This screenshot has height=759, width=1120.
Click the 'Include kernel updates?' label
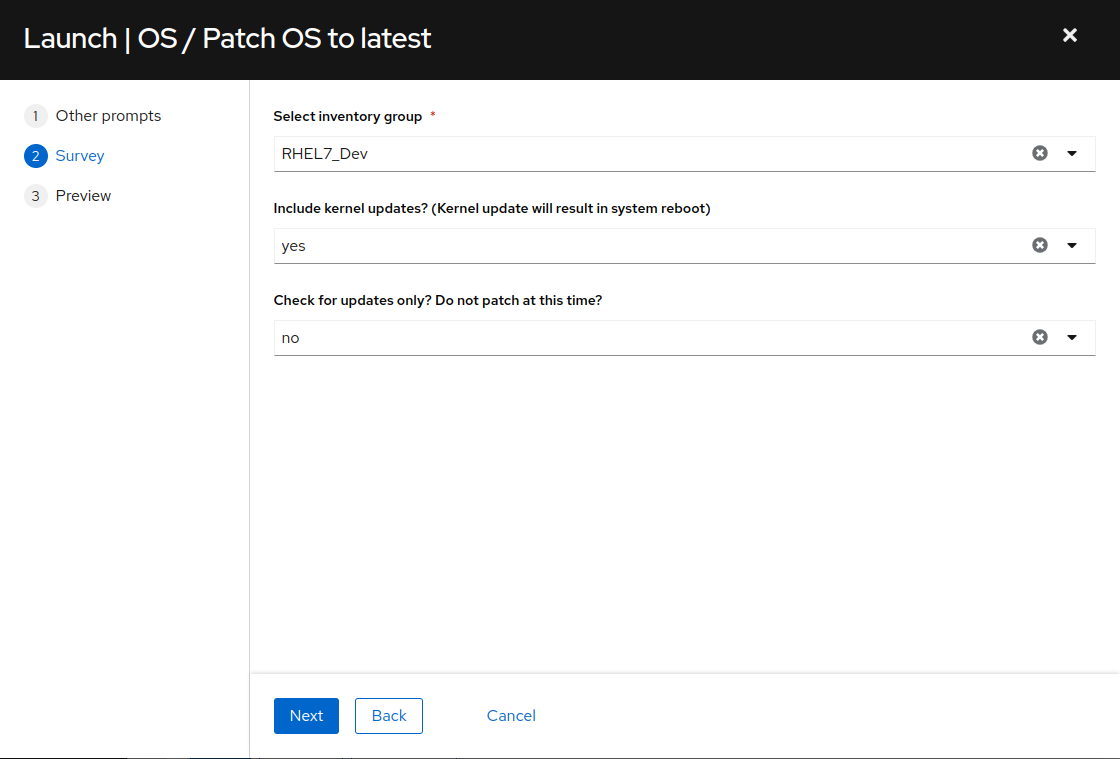[492, 208]
